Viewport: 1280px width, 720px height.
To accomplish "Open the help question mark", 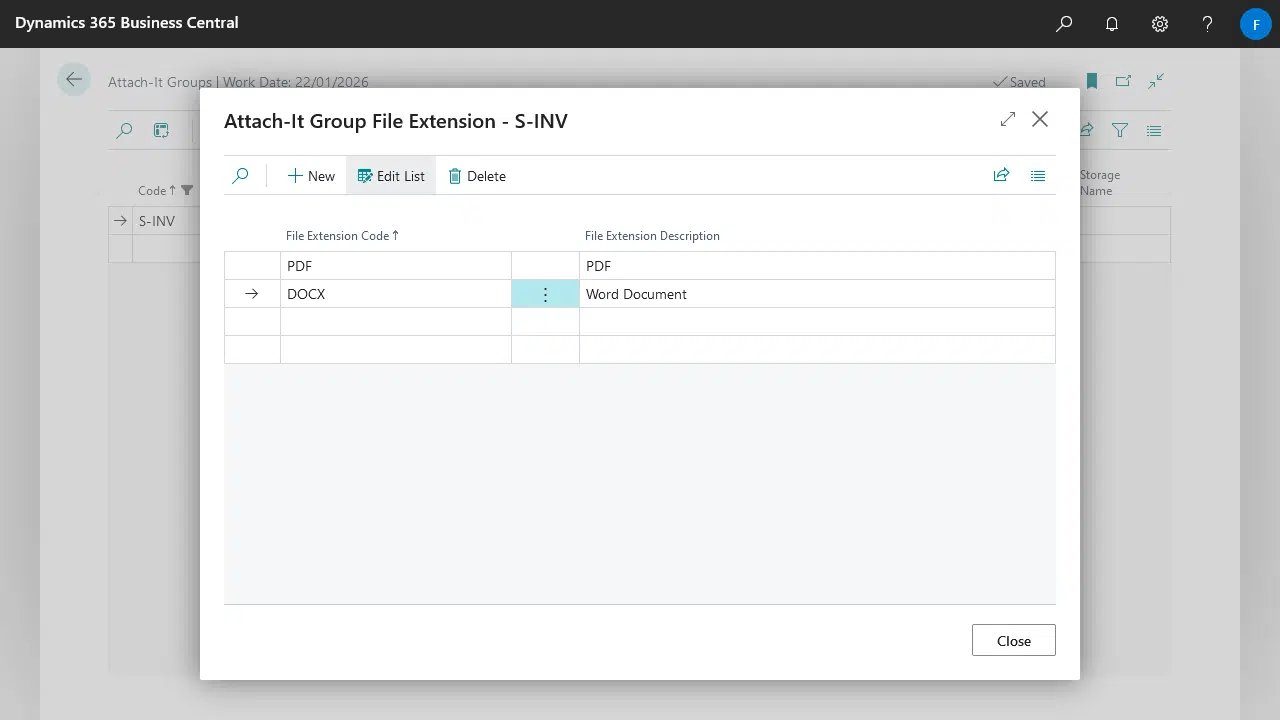I will pos(1208,24).
